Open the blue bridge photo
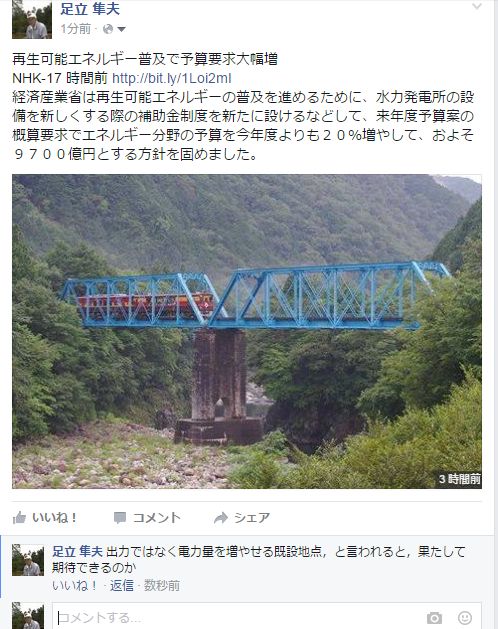The image size is (498, 629). click(247, 331)
